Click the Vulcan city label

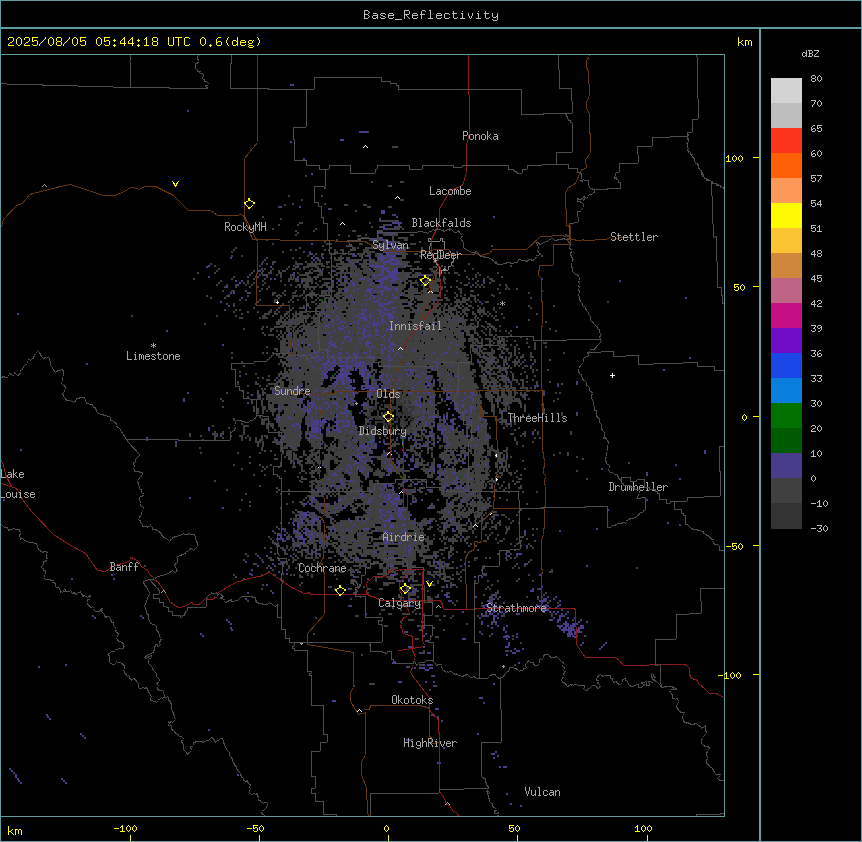click(x=543, y=792)
